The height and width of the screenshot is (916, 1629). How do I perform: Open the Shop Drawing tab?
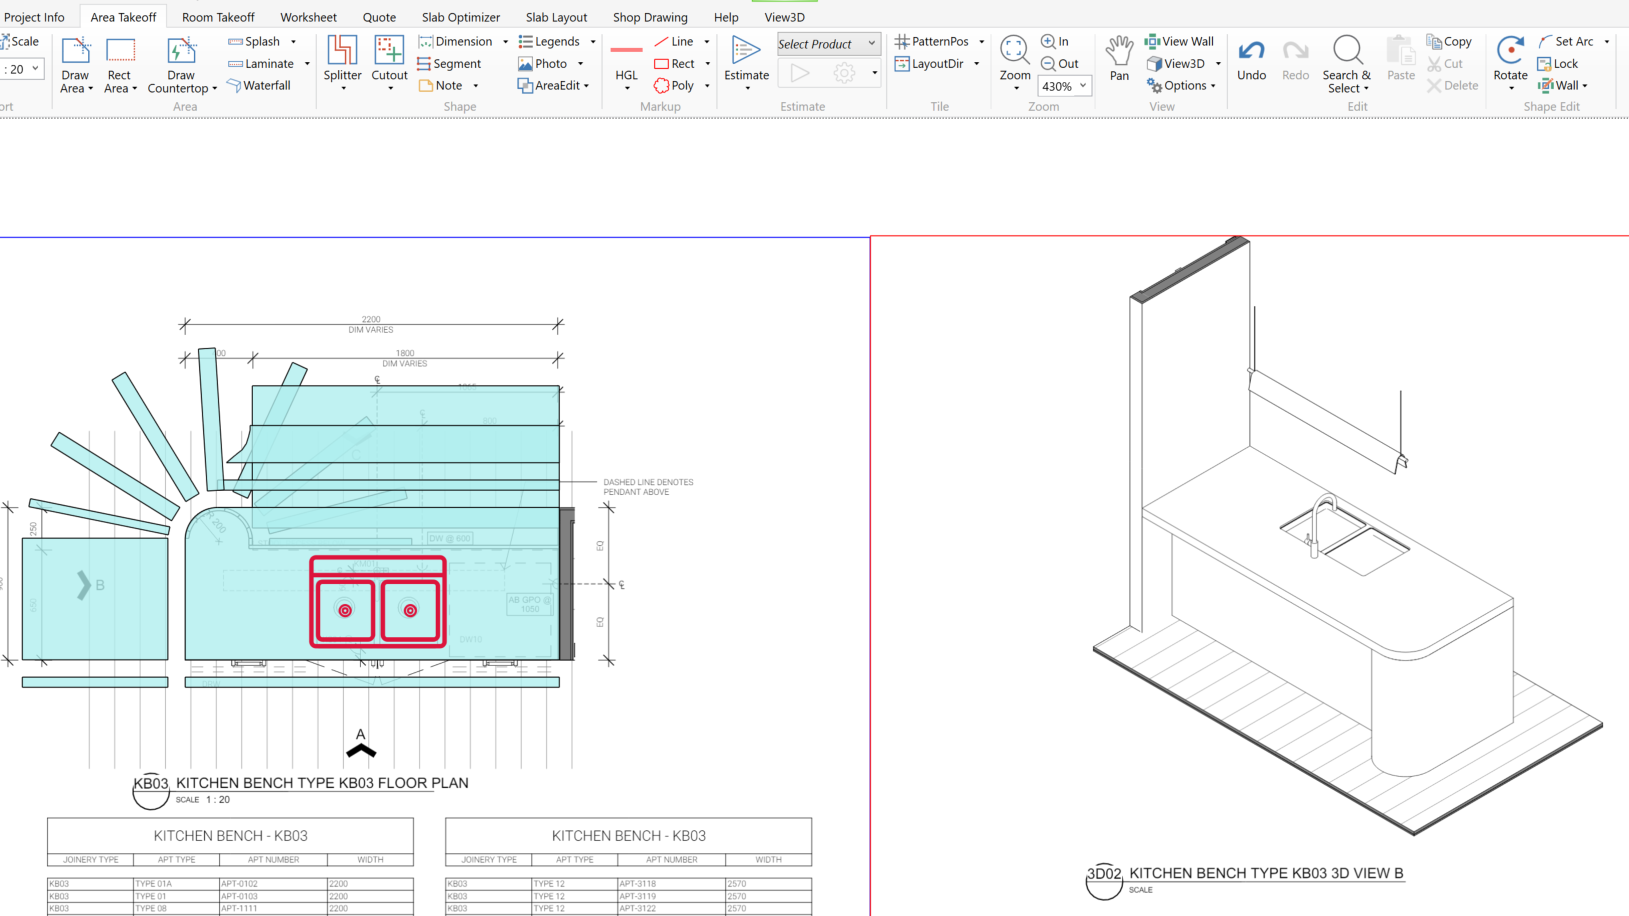tap(650, 17)
